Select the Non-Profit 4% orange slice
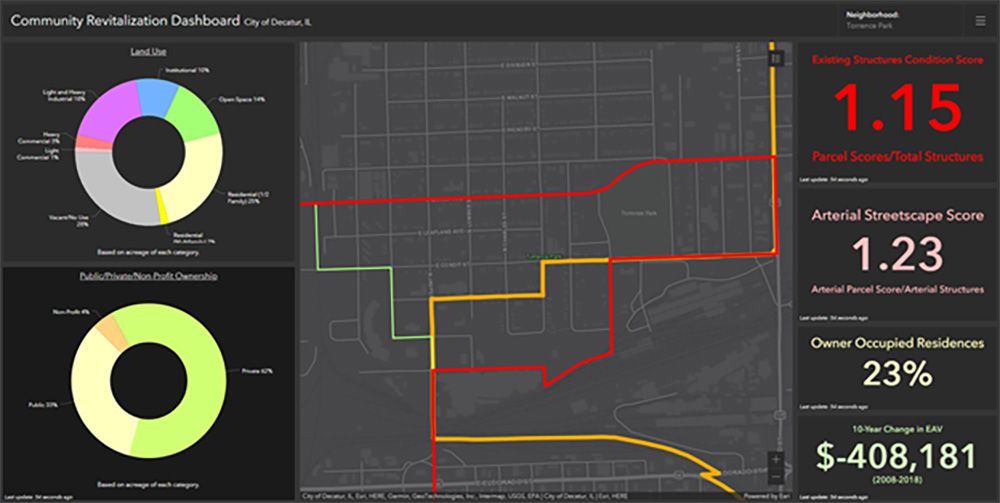The width and height of the screenshot is (1000, 503). tap(113, 330)
